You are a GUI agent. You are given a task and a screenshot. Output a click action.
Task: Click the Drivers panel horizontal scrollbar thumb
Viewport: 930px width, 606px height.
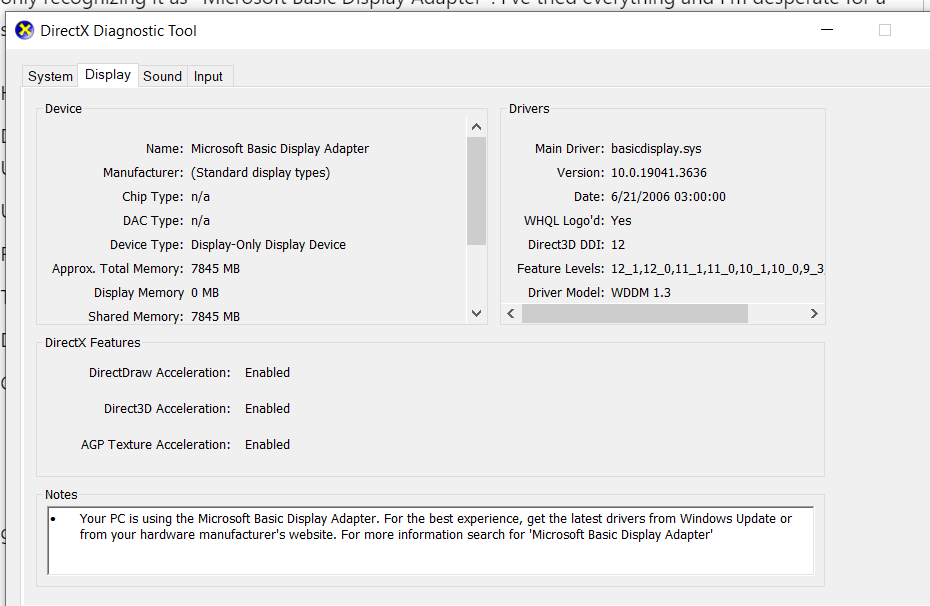(635, 314)
